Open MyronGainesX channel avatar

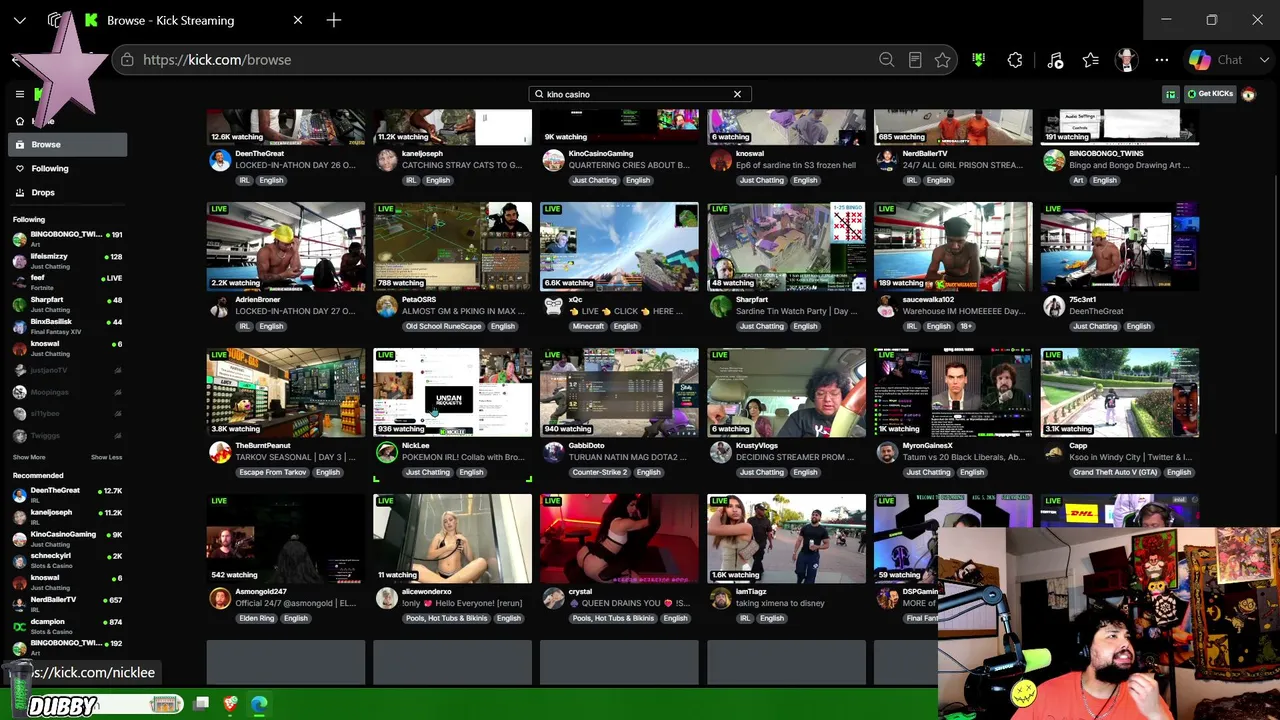click(x=887, y=453)
